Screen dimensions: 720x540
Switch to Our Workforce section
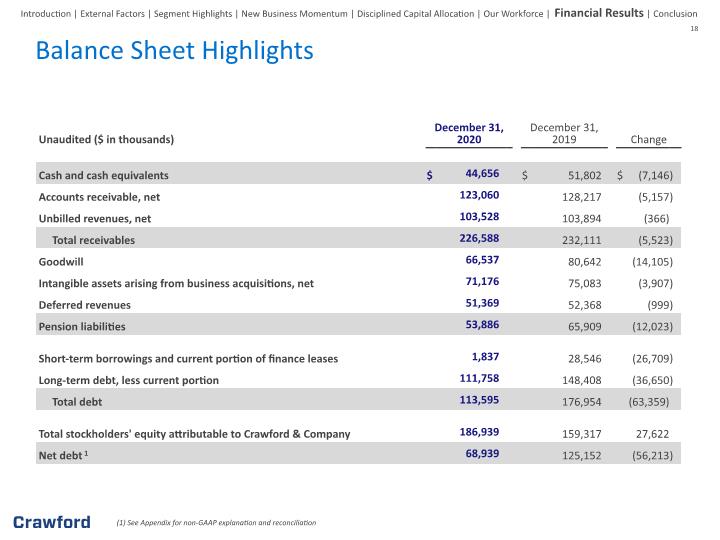click(513, 14)
